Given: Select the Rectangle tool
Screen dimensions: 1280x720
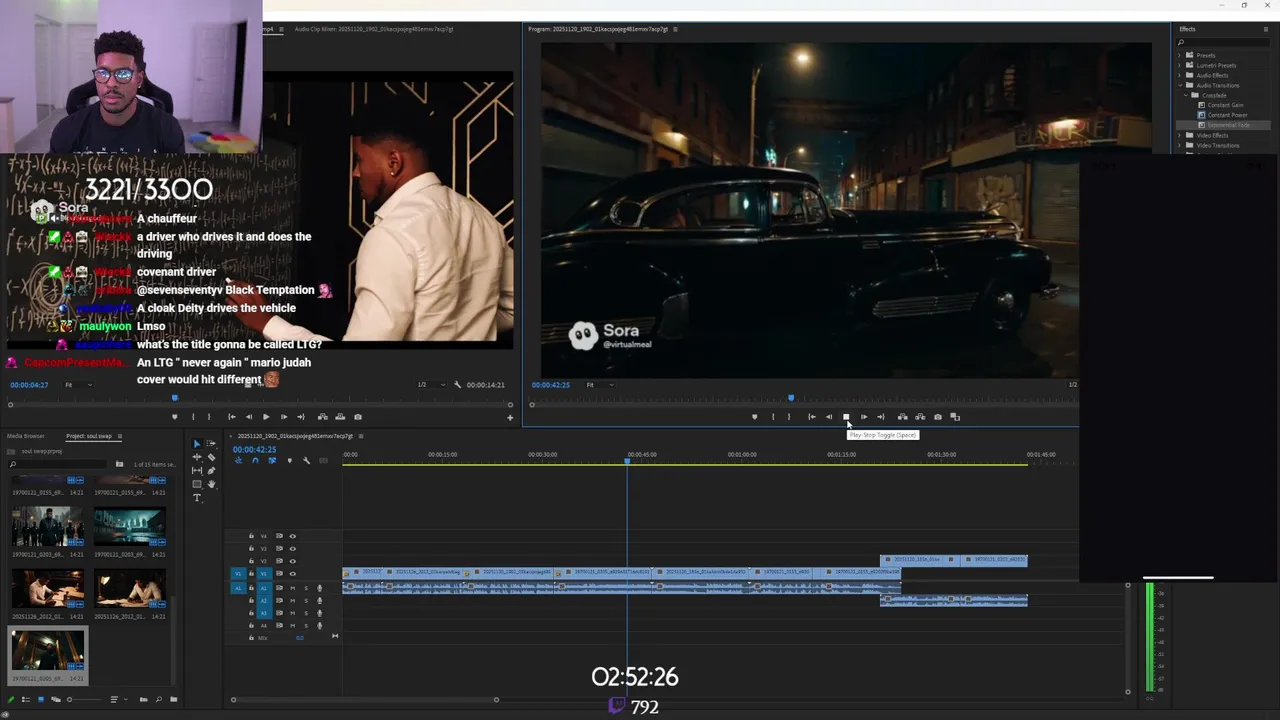Looking at the screenshot, I should [197, 484].
